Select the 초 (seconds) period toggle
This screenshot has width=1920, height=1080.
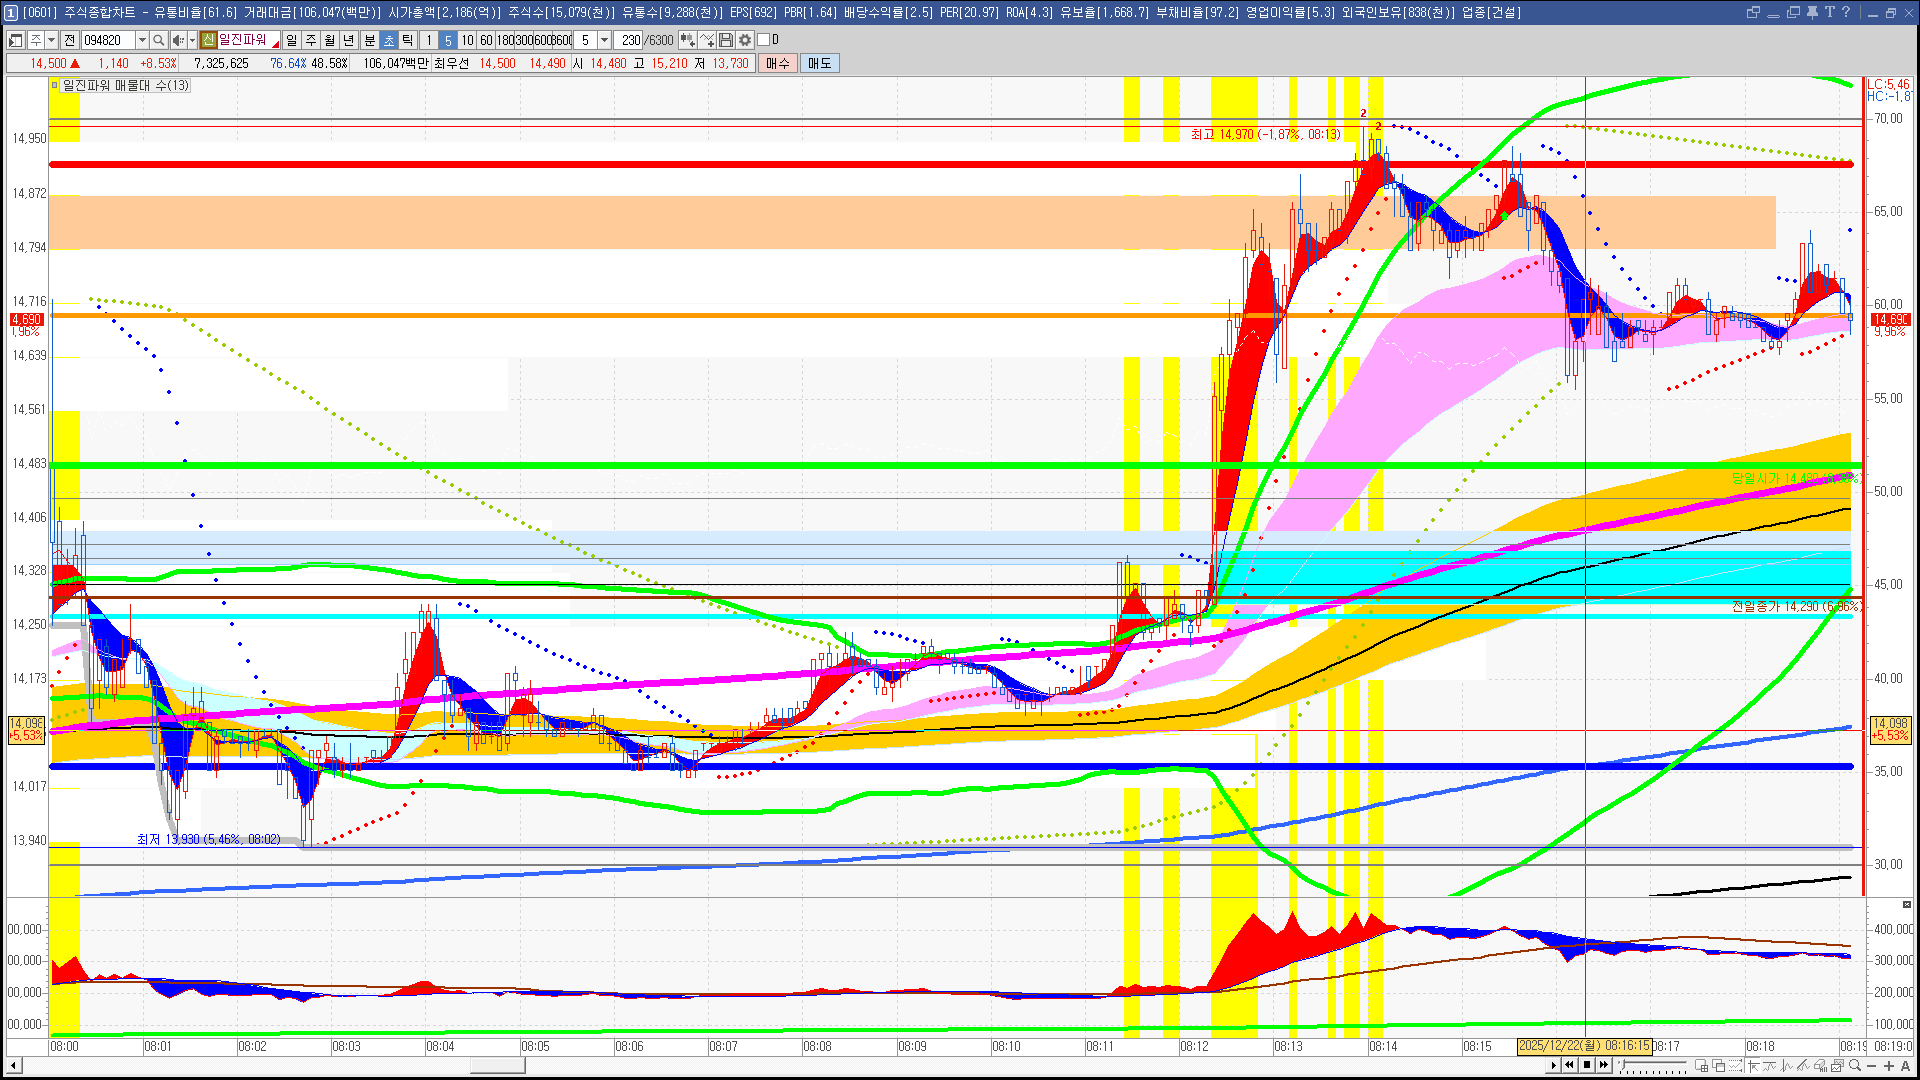point(389,40)
